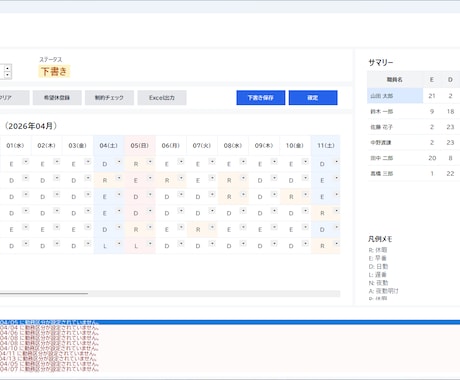
Task: Select 田中 二郎 in the summary table
Action: (395, 158)
